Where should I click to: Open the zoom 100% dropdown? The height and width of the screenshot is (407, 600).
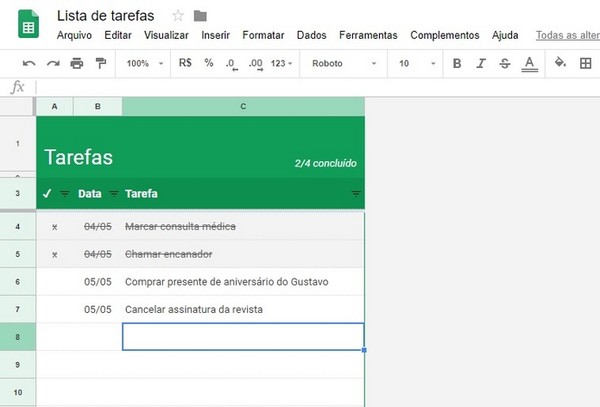click(x=143, y=63)
